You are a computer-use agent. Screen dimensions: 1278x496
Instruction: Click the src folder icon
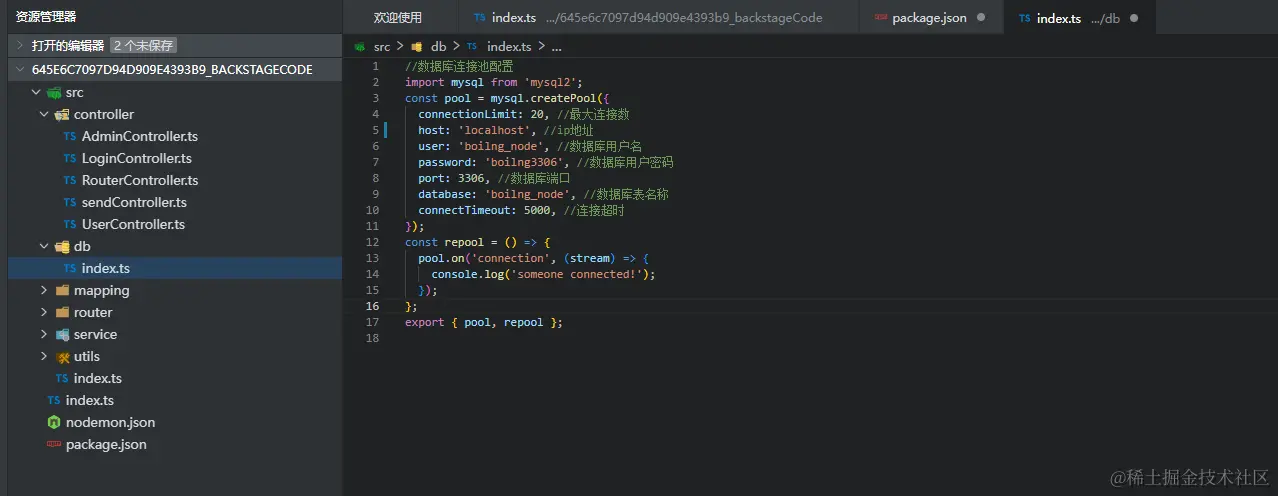click(54, 92)
